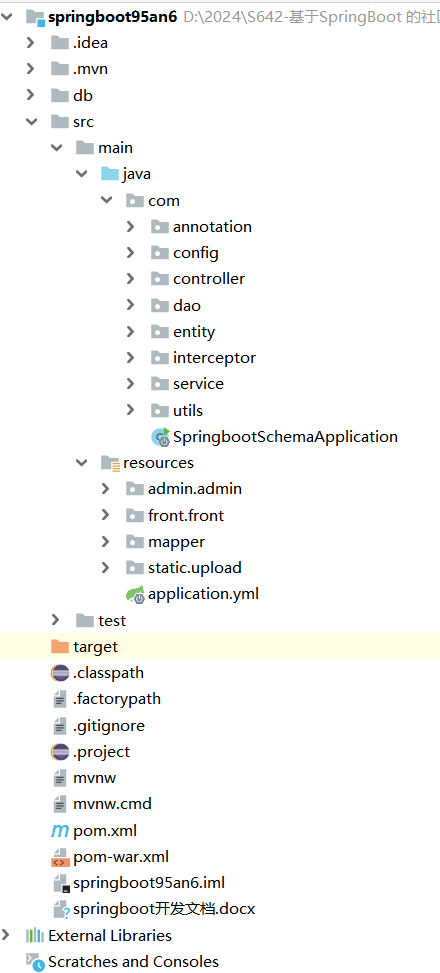The height and width of the screenshot is (973, 440).
Task: Click the mapper folder icon
Action: click(135, 541)
